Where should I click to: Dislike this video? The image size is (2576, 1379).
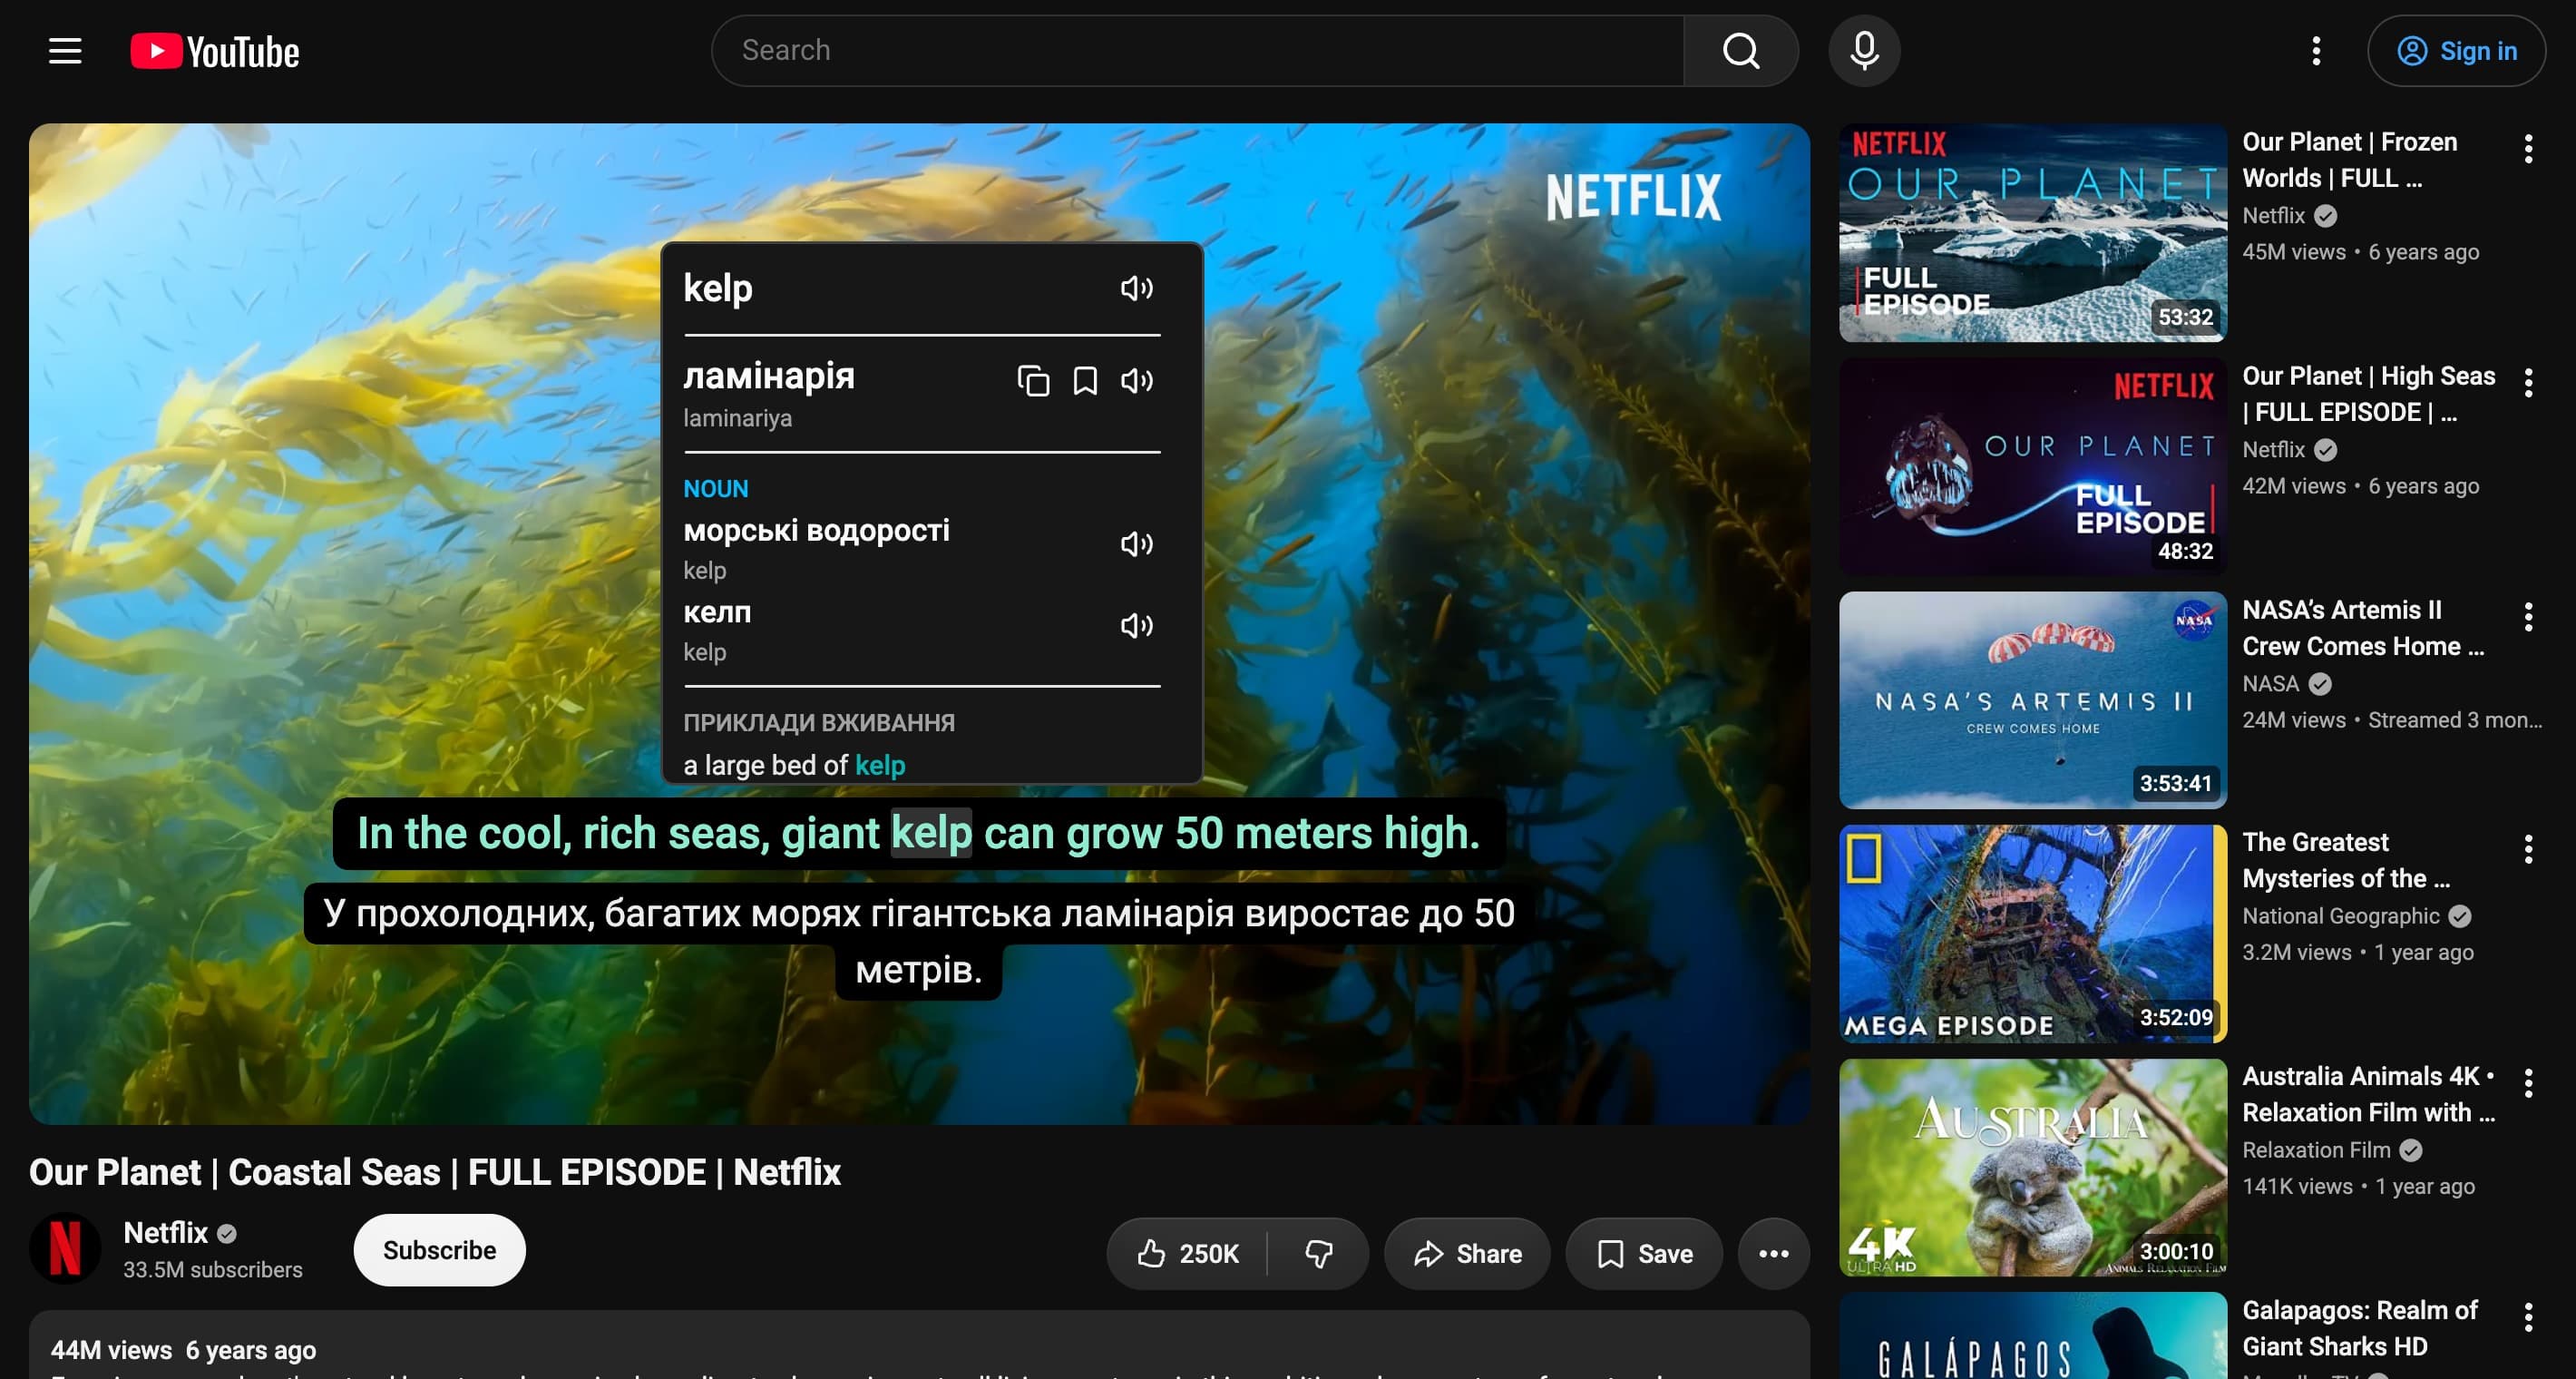[1318, 1253]
